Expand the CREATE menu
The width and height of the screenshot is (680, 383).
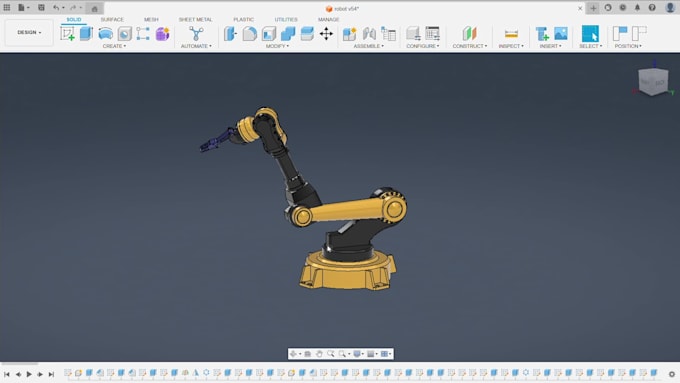pos(114,46)
